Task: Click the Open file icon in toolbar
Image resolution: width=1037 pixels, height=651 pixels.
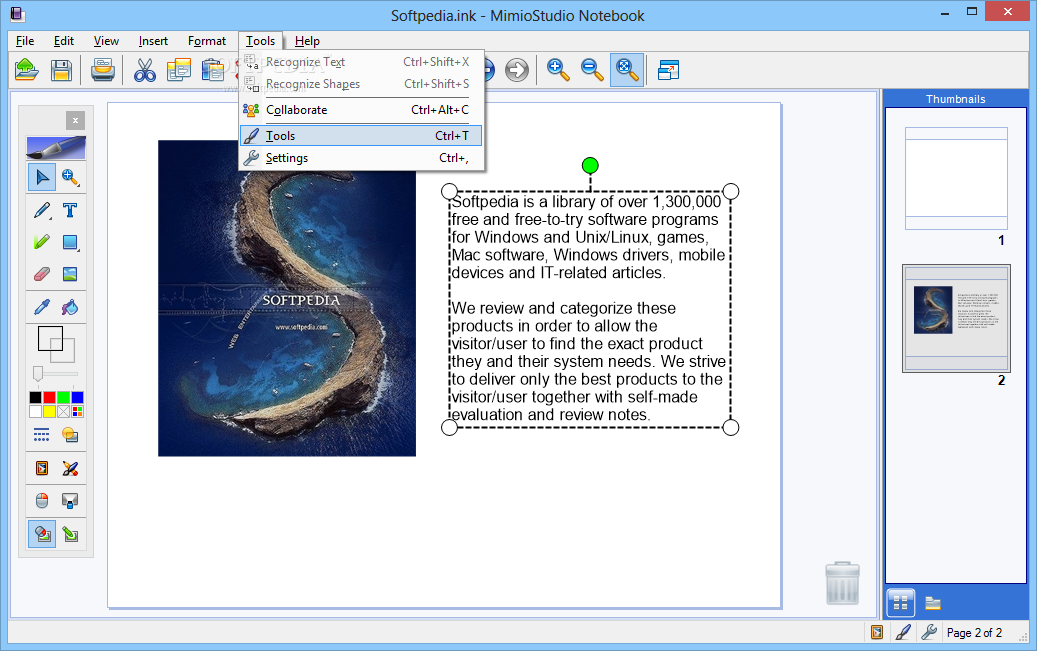Action: pos(26,69)
